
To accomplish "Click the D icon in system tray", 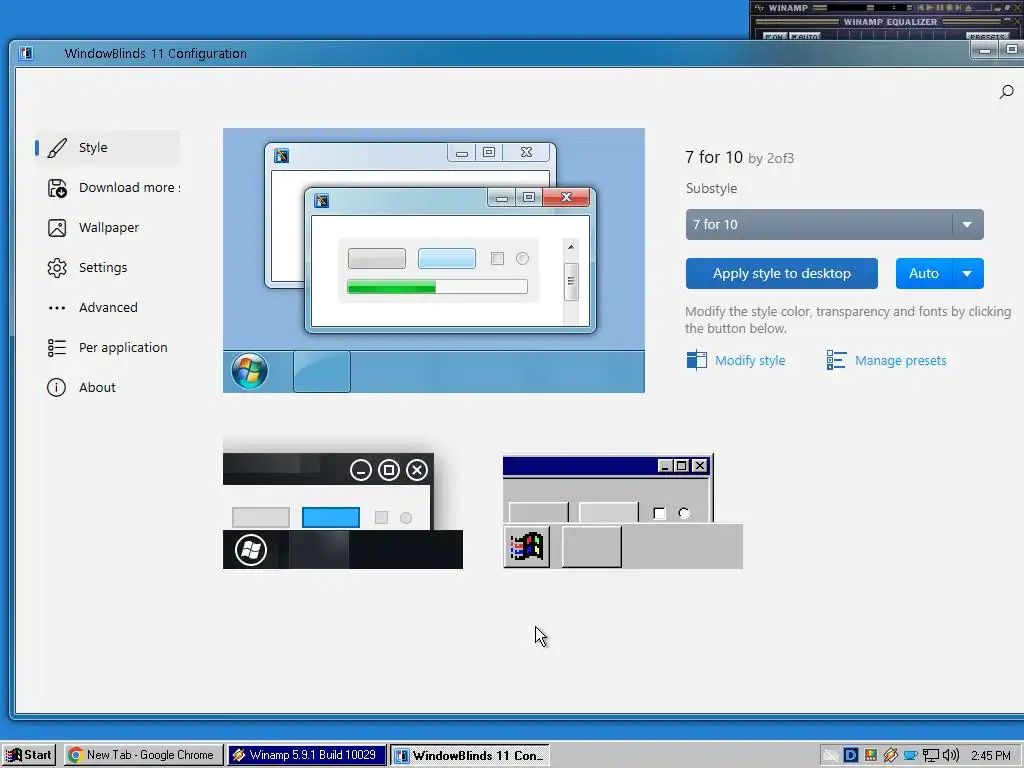I will (850, 755).
